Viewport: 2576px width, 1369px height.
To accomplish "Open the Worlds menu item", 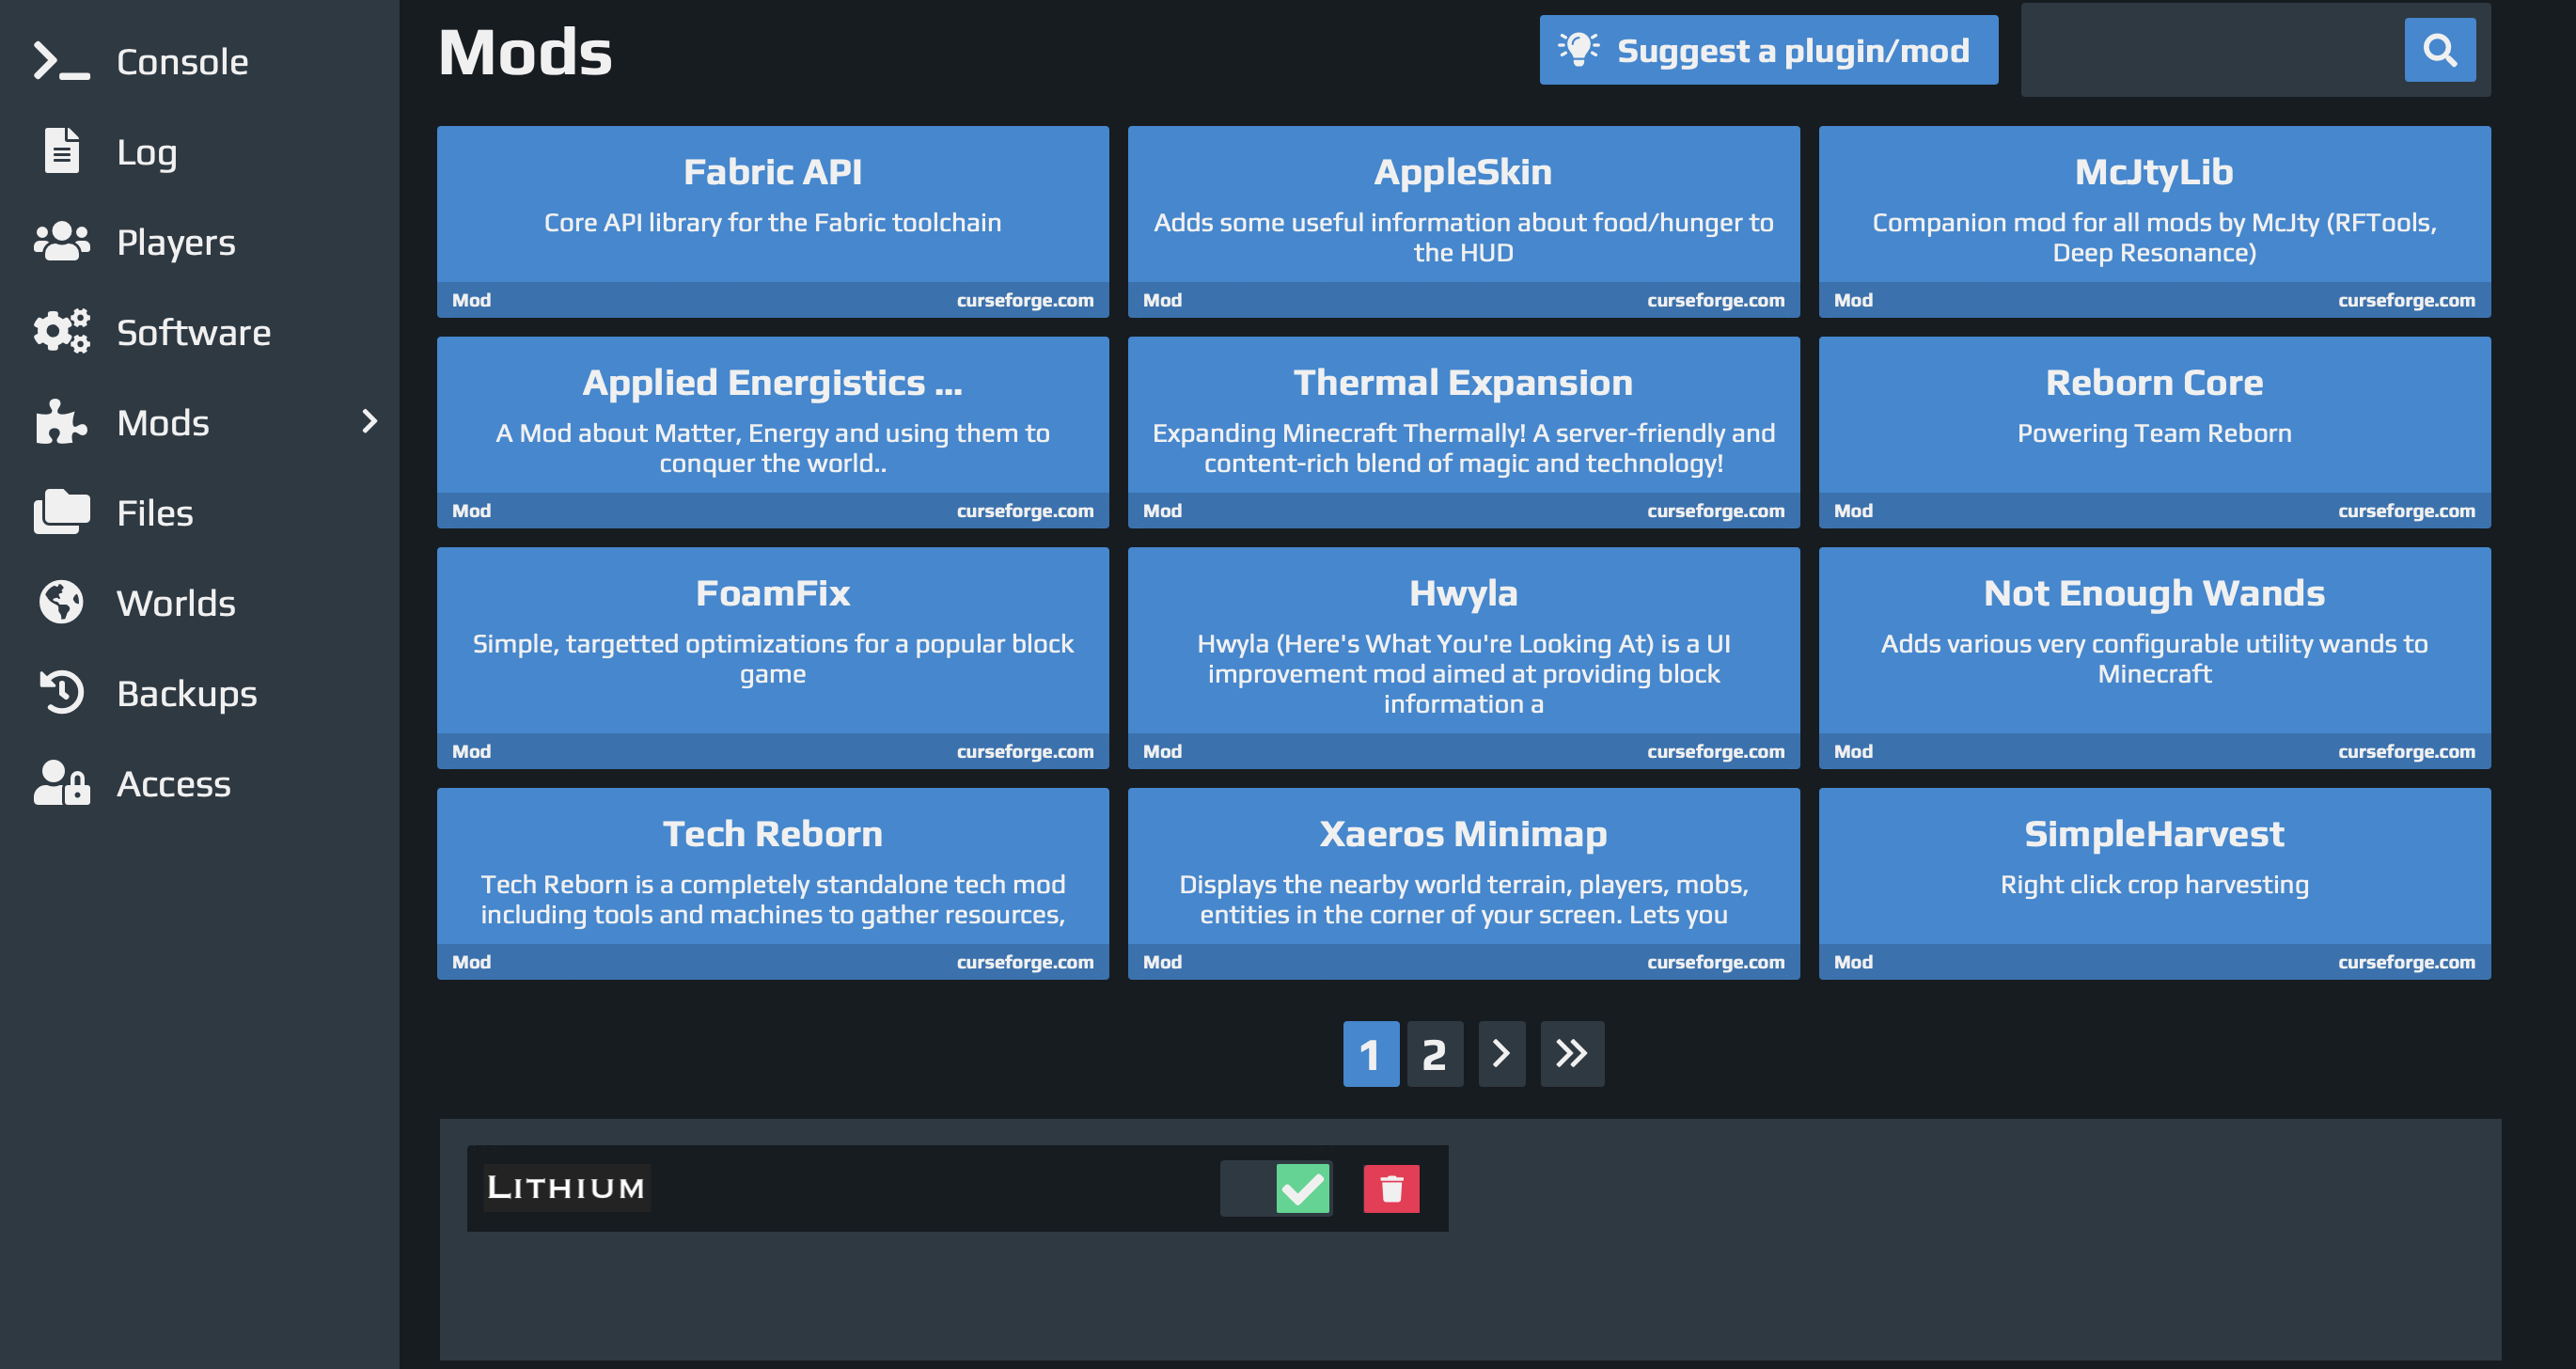I will click(x=200, y=602).
